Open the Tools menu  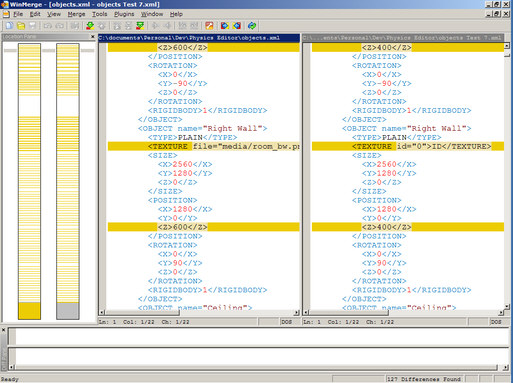(99, 14)
